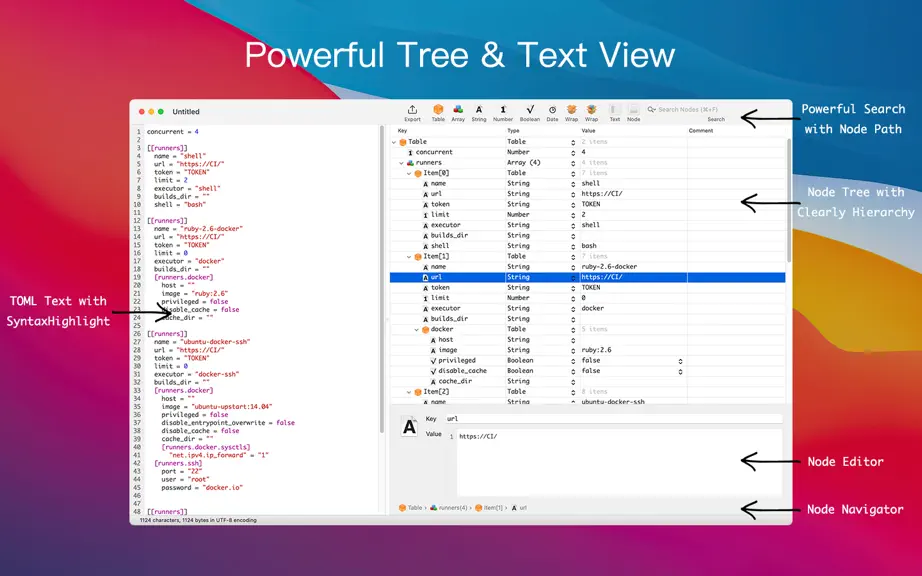922x576 pixels.
Task: Add an Array node from toolbar
Action: (x=458, y=112)
